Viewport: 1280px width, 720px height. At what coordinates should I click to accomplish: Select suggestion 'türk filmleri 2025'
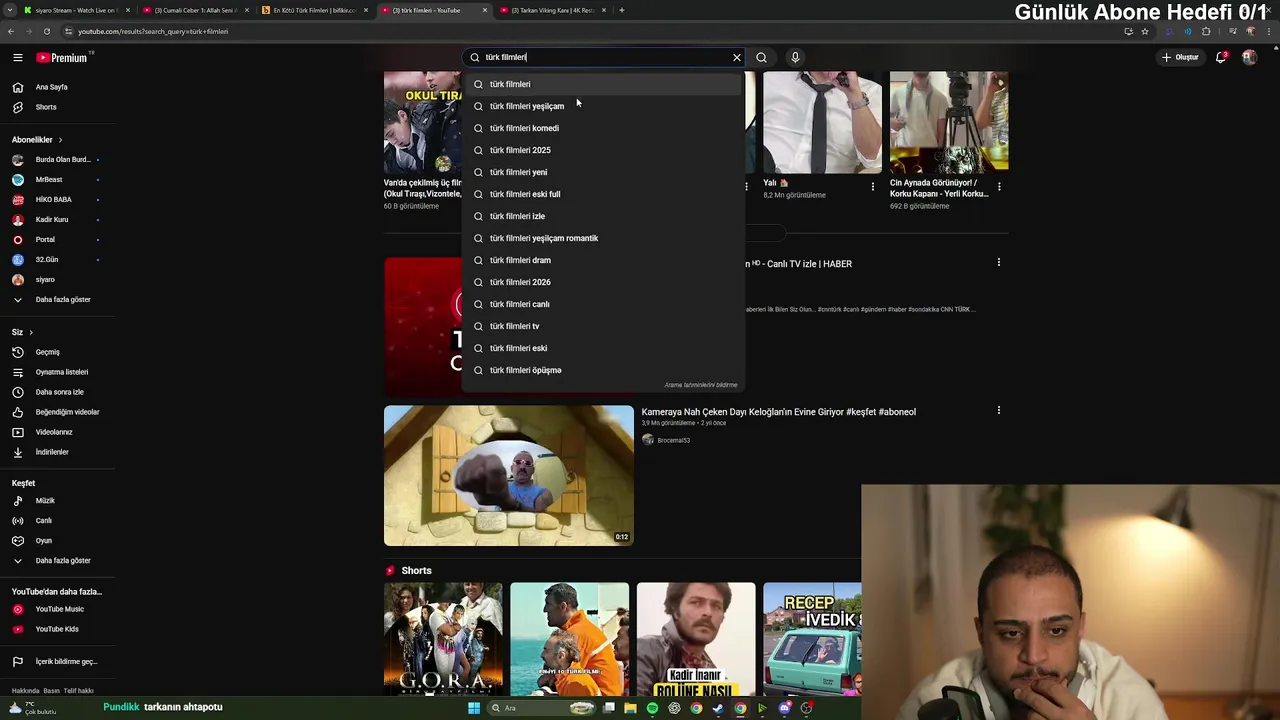click(603, 150)
